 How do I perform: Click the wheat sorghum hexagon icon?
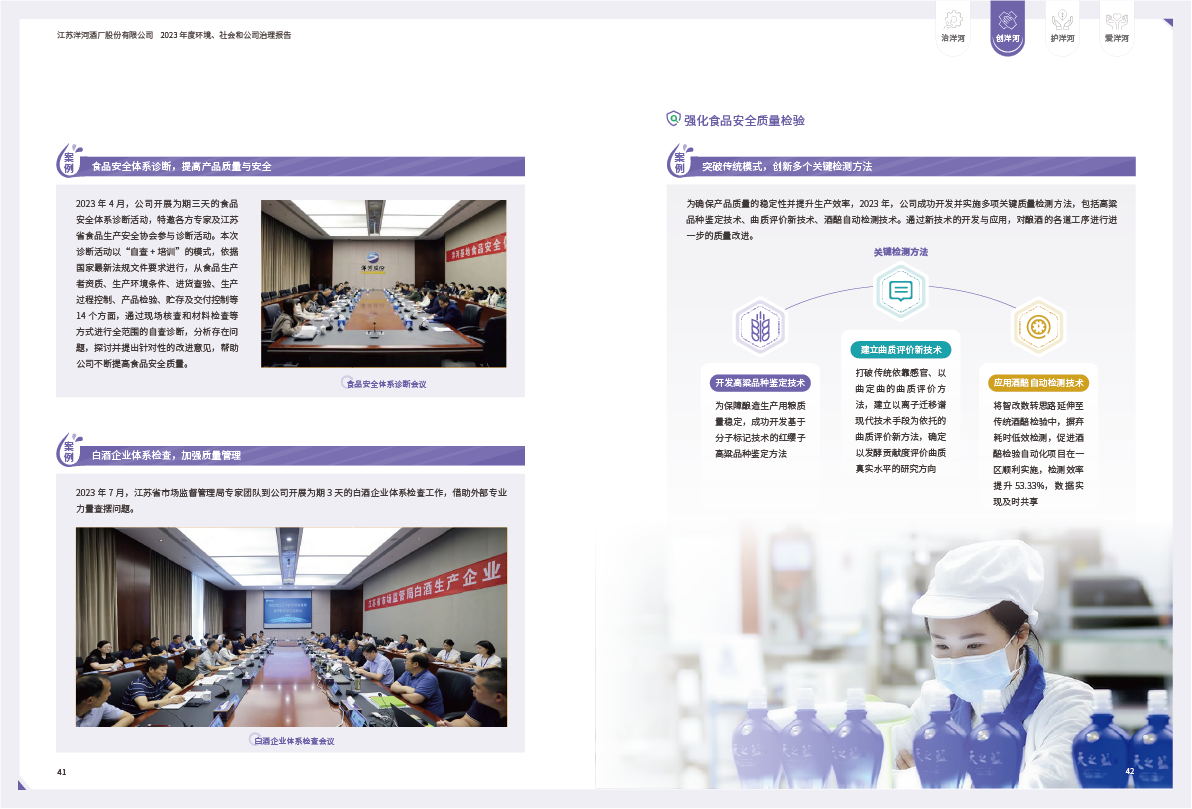[761, 327]
